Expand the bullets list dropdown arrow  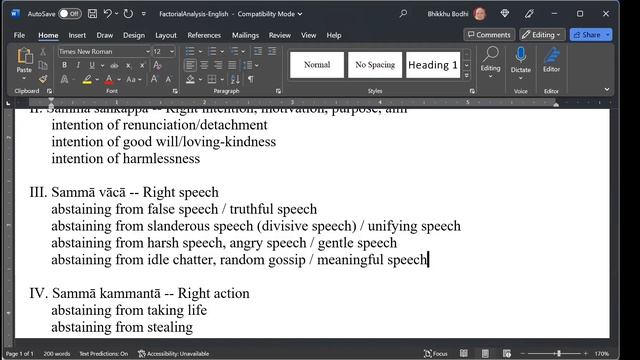click(x=200, y=52)
